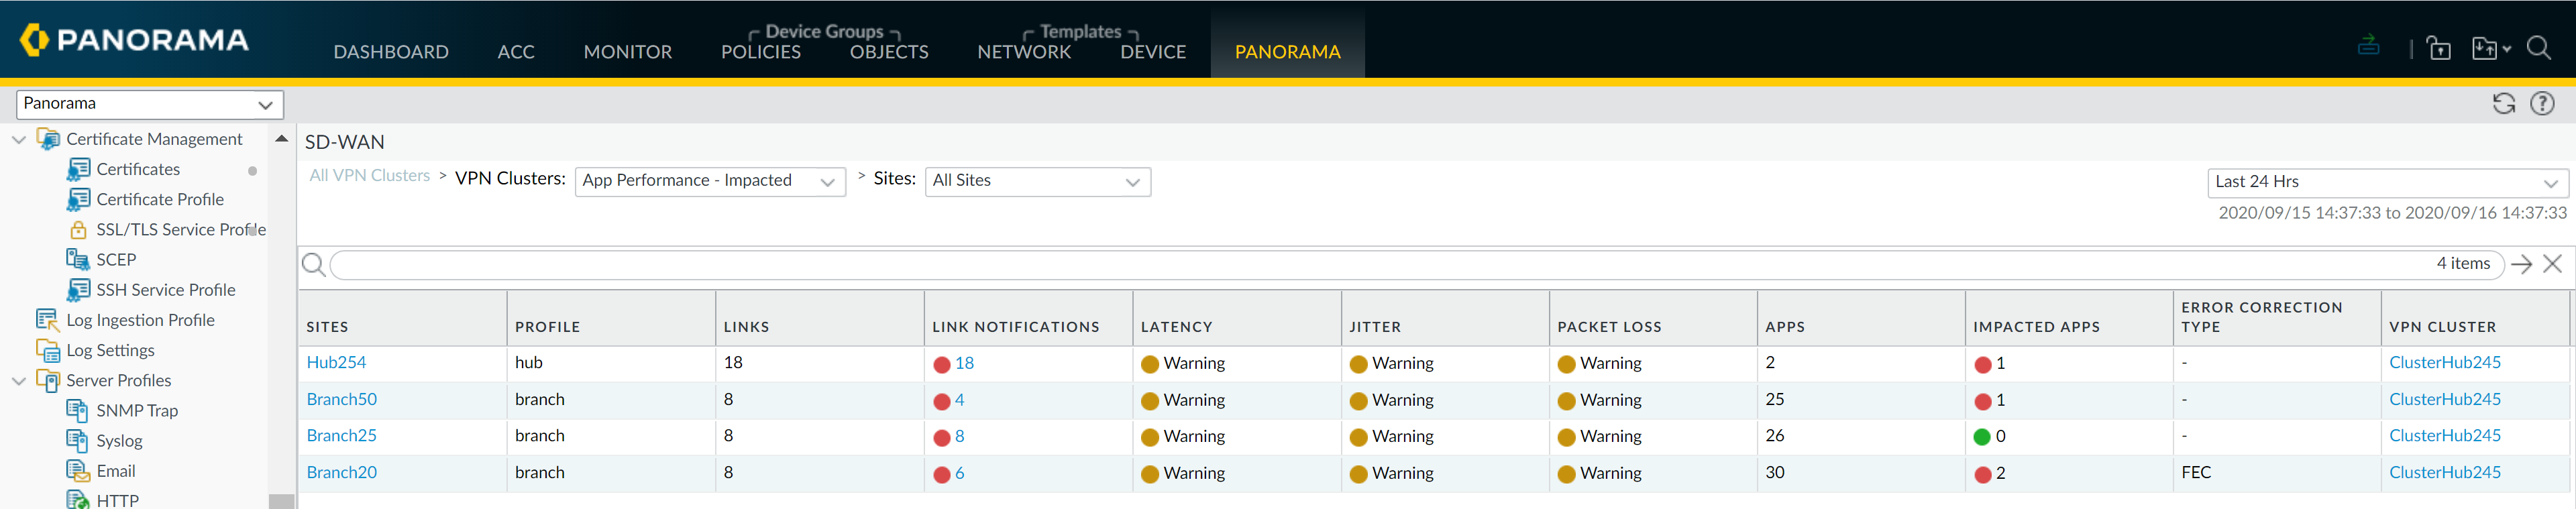Select the Syslog server profile

(x=119, y=441)
